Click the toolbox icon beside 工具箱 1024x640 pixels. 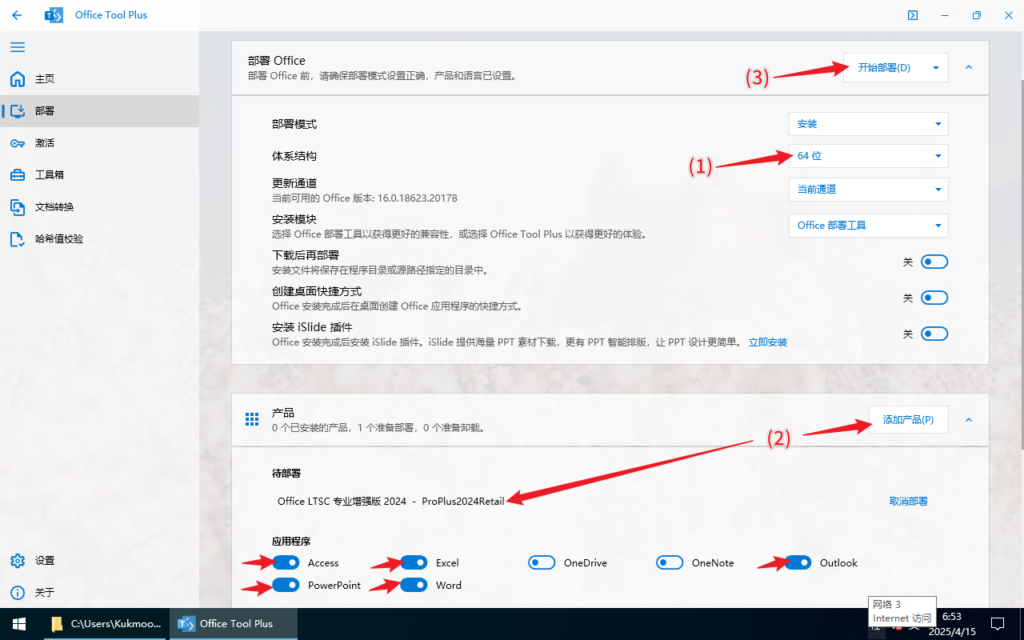pos(18,175)
